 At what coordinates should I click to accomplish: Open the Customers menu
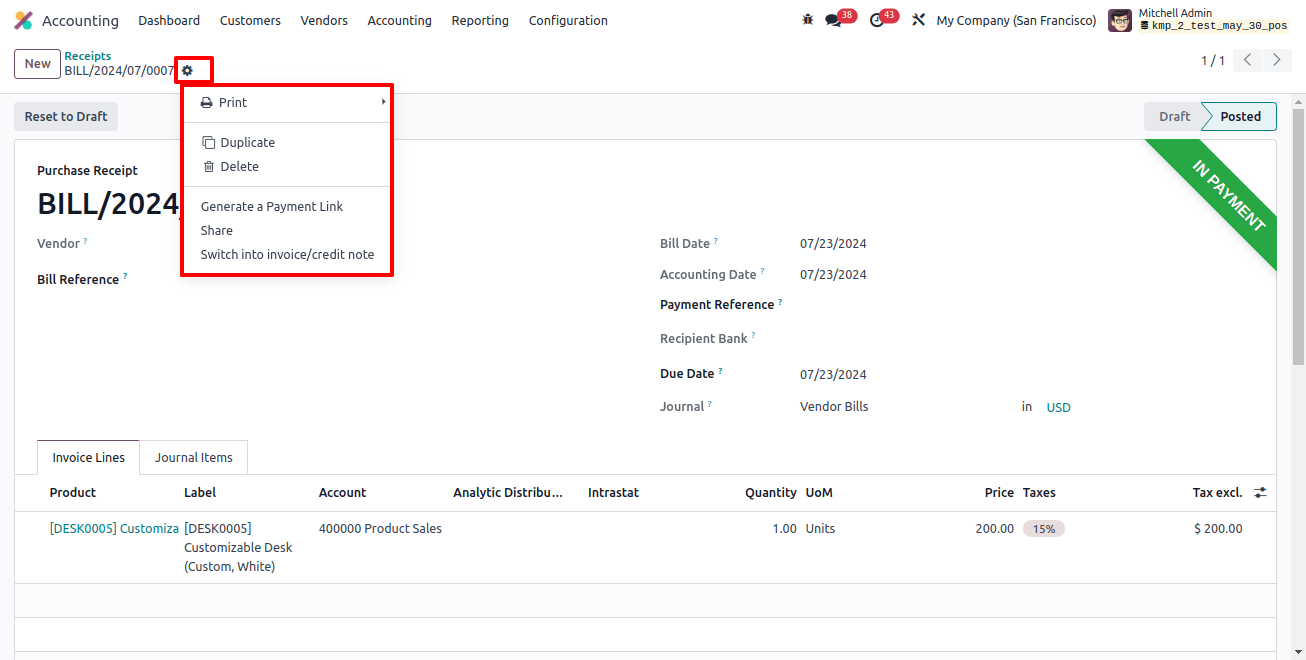pyautogui.click(x=250, y=20)
